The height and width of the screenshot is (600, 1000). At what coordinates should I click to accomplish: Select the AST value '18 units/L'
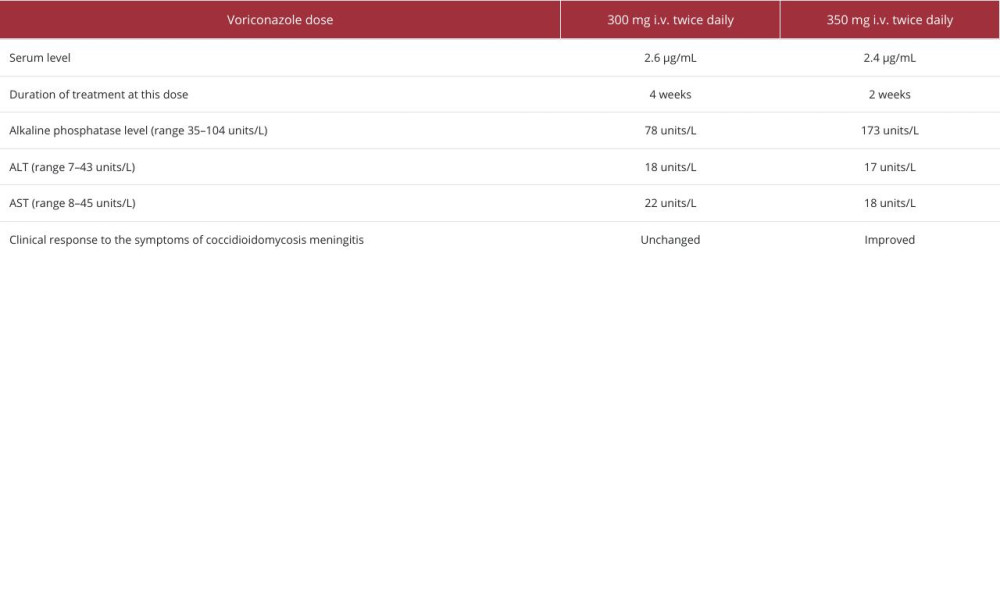[890, 203]
